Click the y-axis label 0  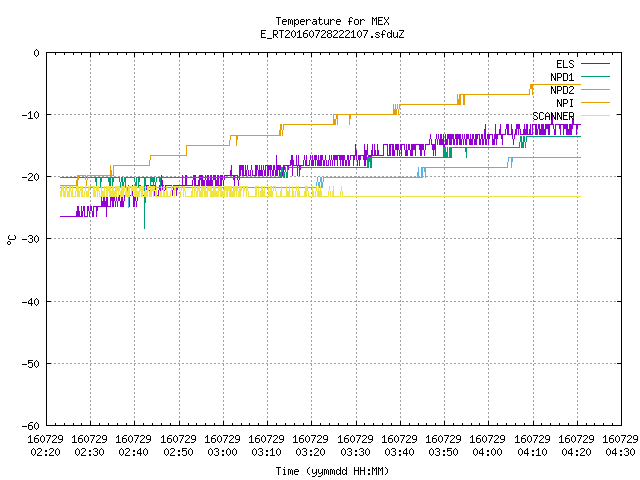[x=37, y=53]
